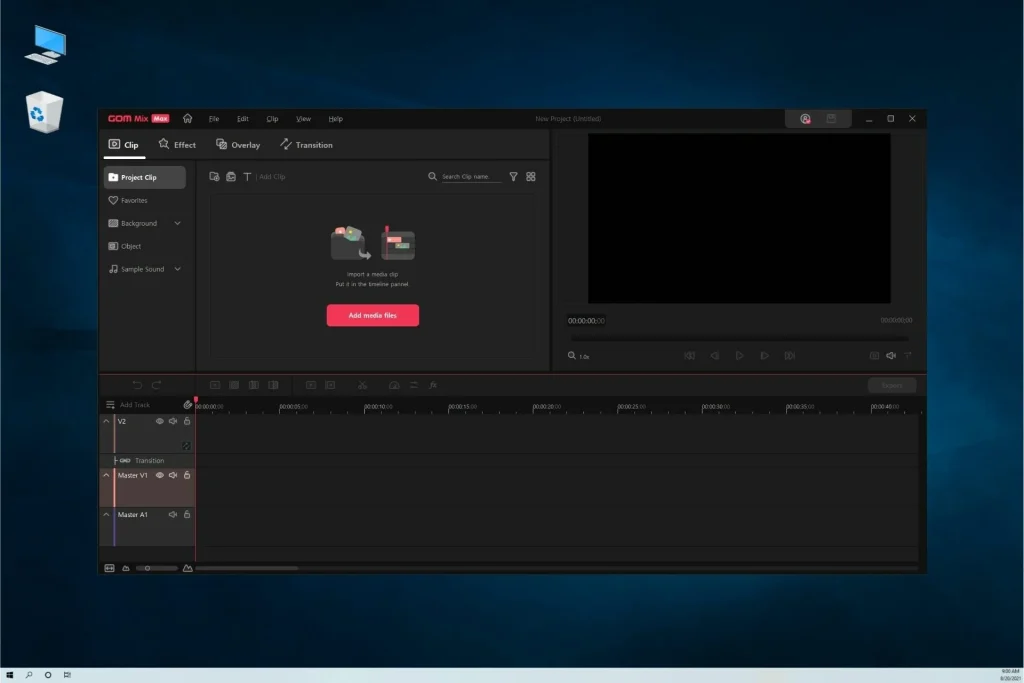The image size is (1024, 683).
Task: Switch to the Transition tab
Action: 307,144
